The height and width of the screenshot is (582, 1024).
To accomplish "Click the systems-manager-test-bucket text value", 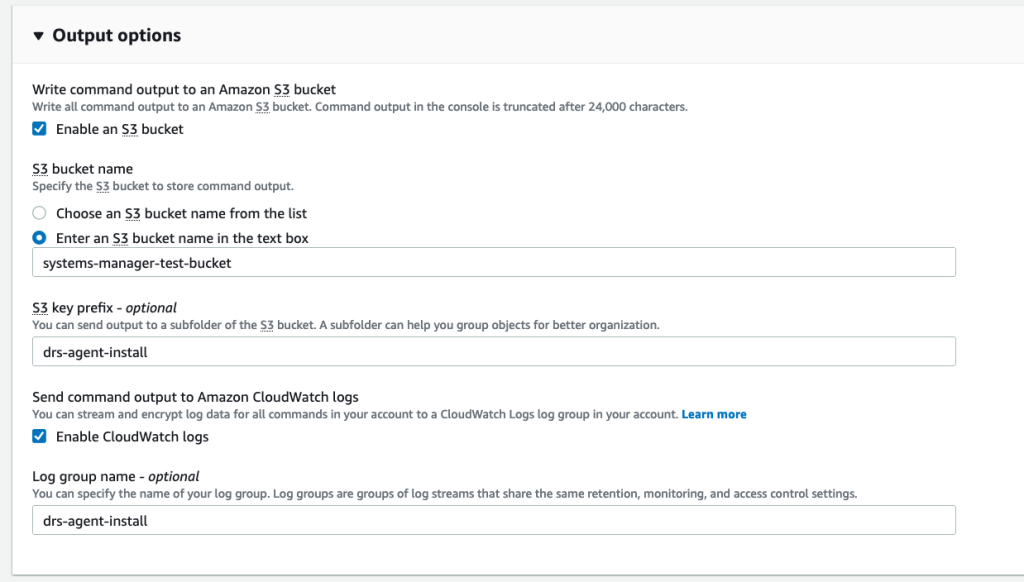I will pos(134,262).
